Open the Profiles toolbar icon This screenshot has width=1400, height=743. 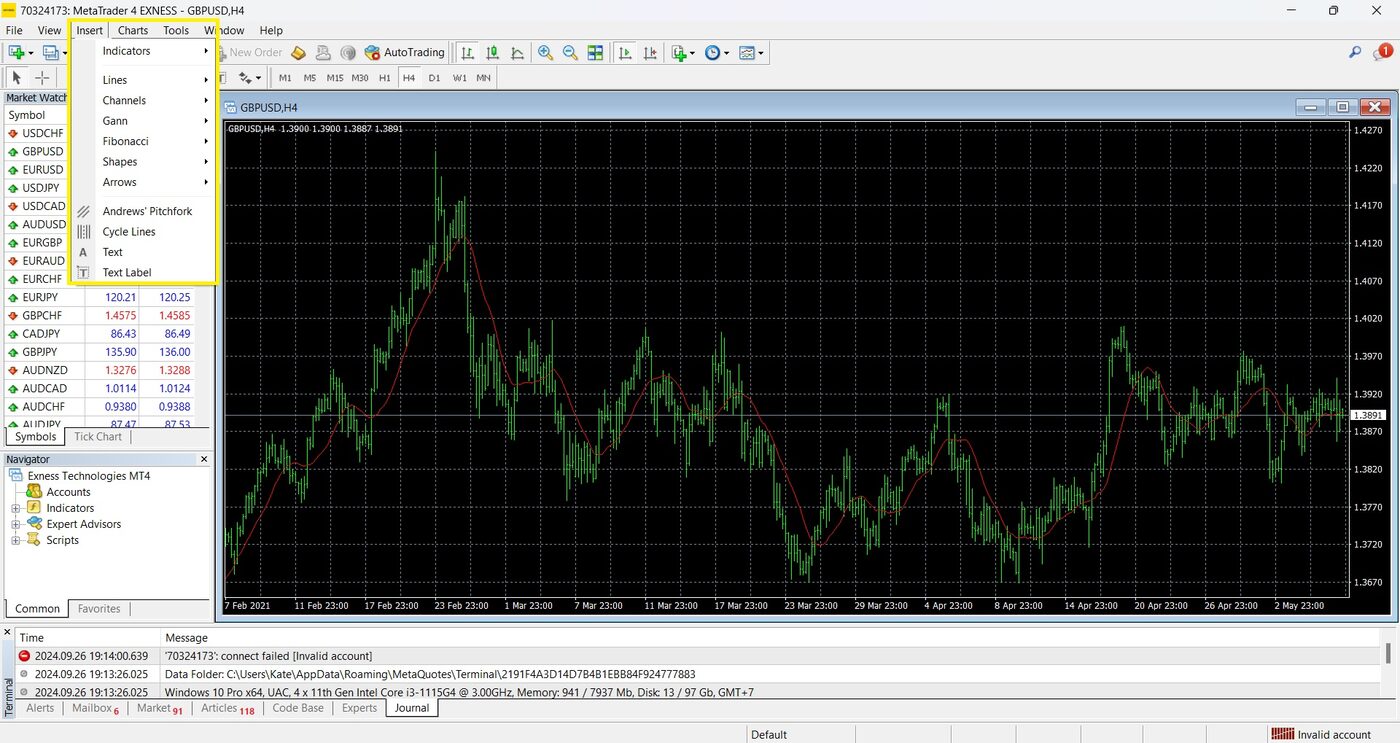pos(50,52)
